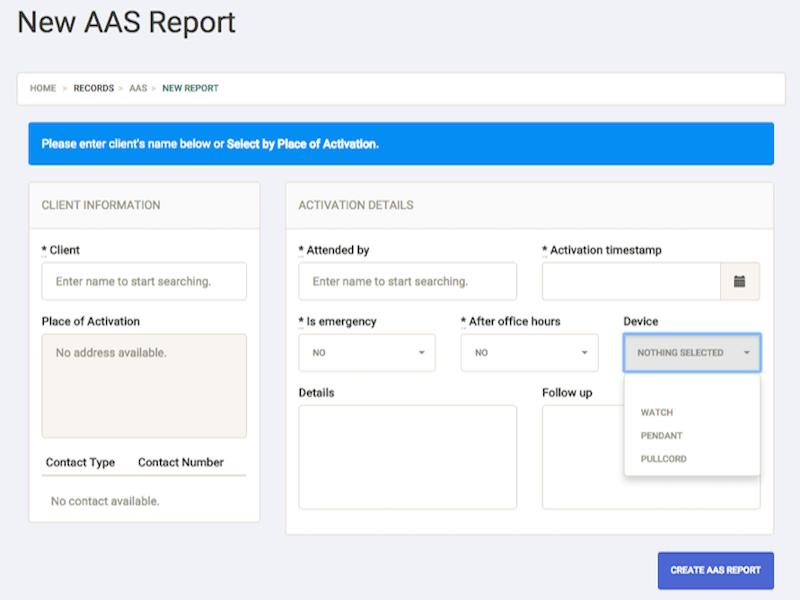This screenshot has height=600, width=800.
Task: Select WATCH from the Device list
Action: point(692,412)
